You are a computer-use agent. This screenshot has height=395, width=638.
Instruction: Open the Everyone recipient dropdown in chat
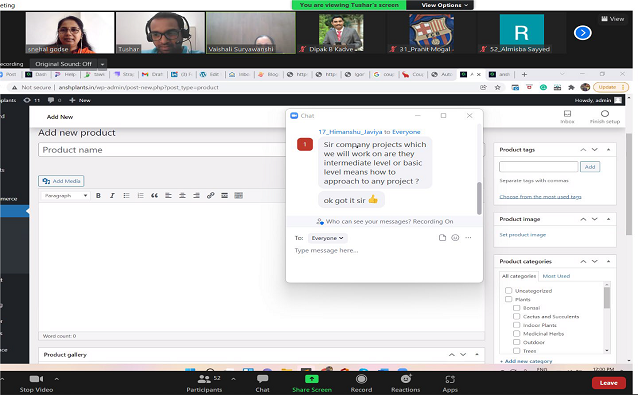(x=327, y=238)
